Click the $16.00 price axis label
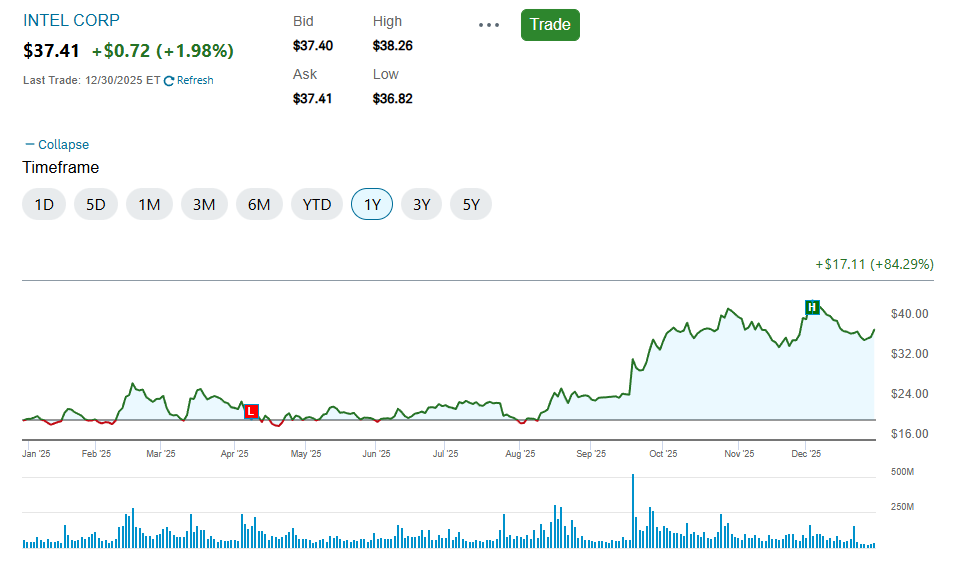This screenshot has height=571, width=964. (909, 433)
